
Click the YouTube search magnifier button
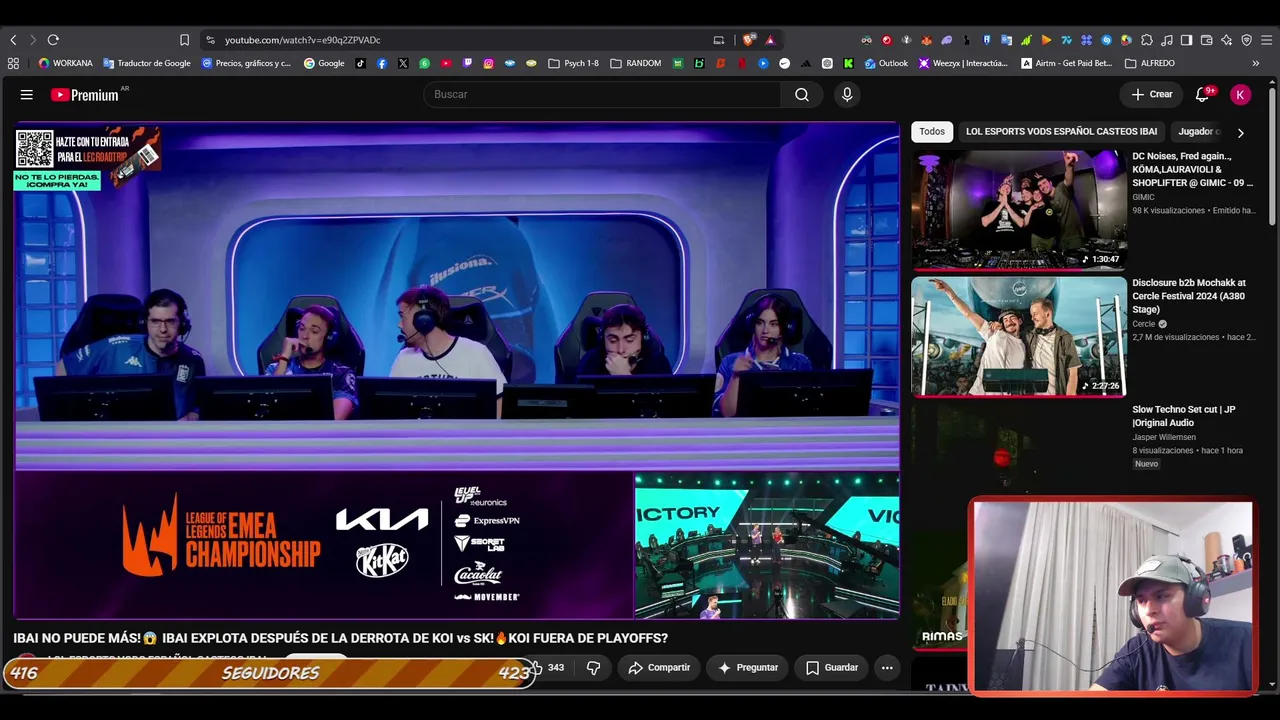[802, 94]
